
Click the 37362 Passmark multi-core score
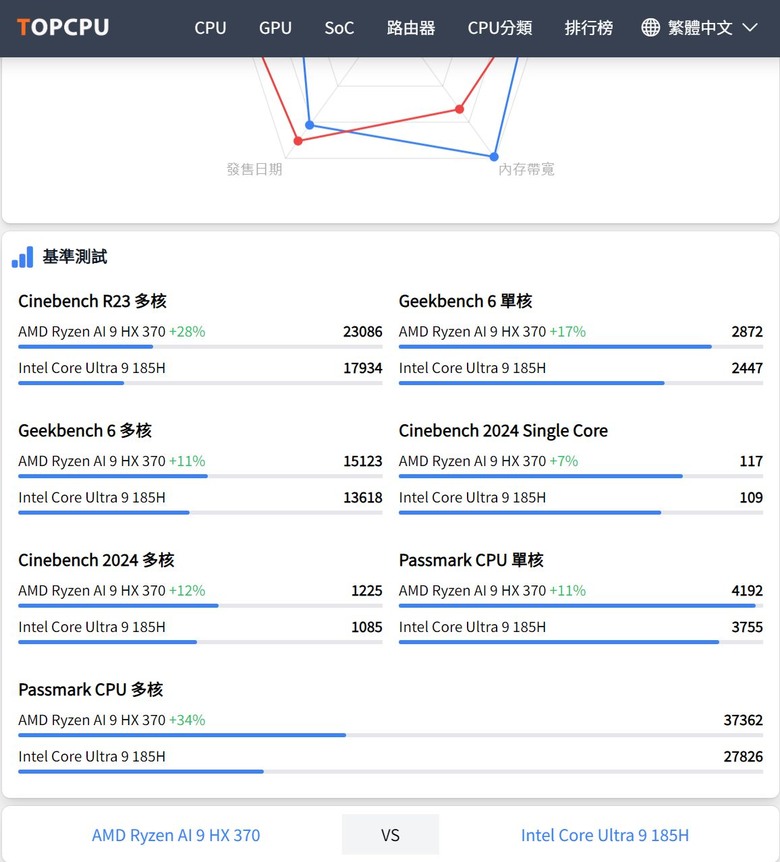coord(743,720)
